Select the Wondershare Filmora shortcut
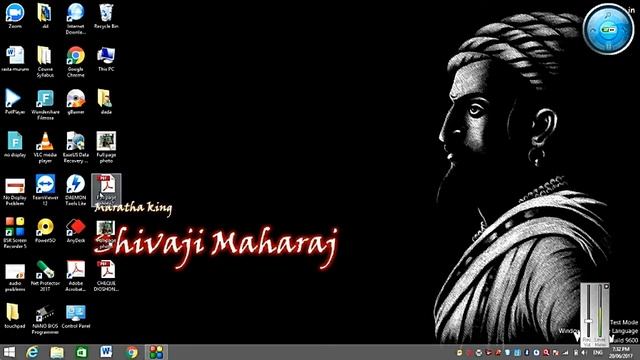Screen dimensions: 640x360 pyautogui.click(x=45, y=104)
